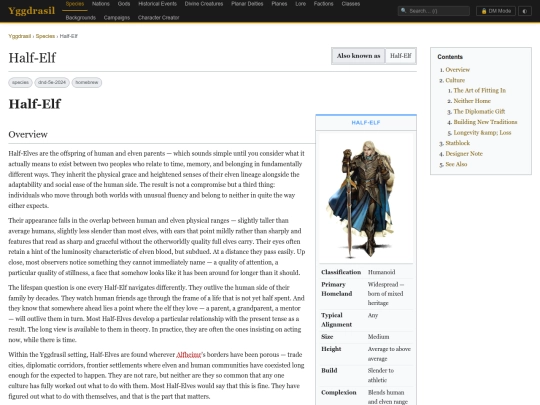Open the Character Creator page

158,18
